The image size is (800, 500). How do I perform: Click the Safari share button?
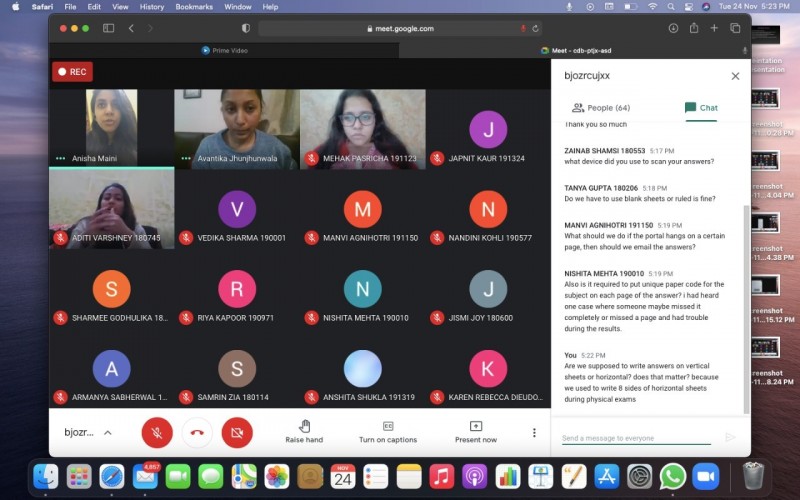tap(694, 28)
